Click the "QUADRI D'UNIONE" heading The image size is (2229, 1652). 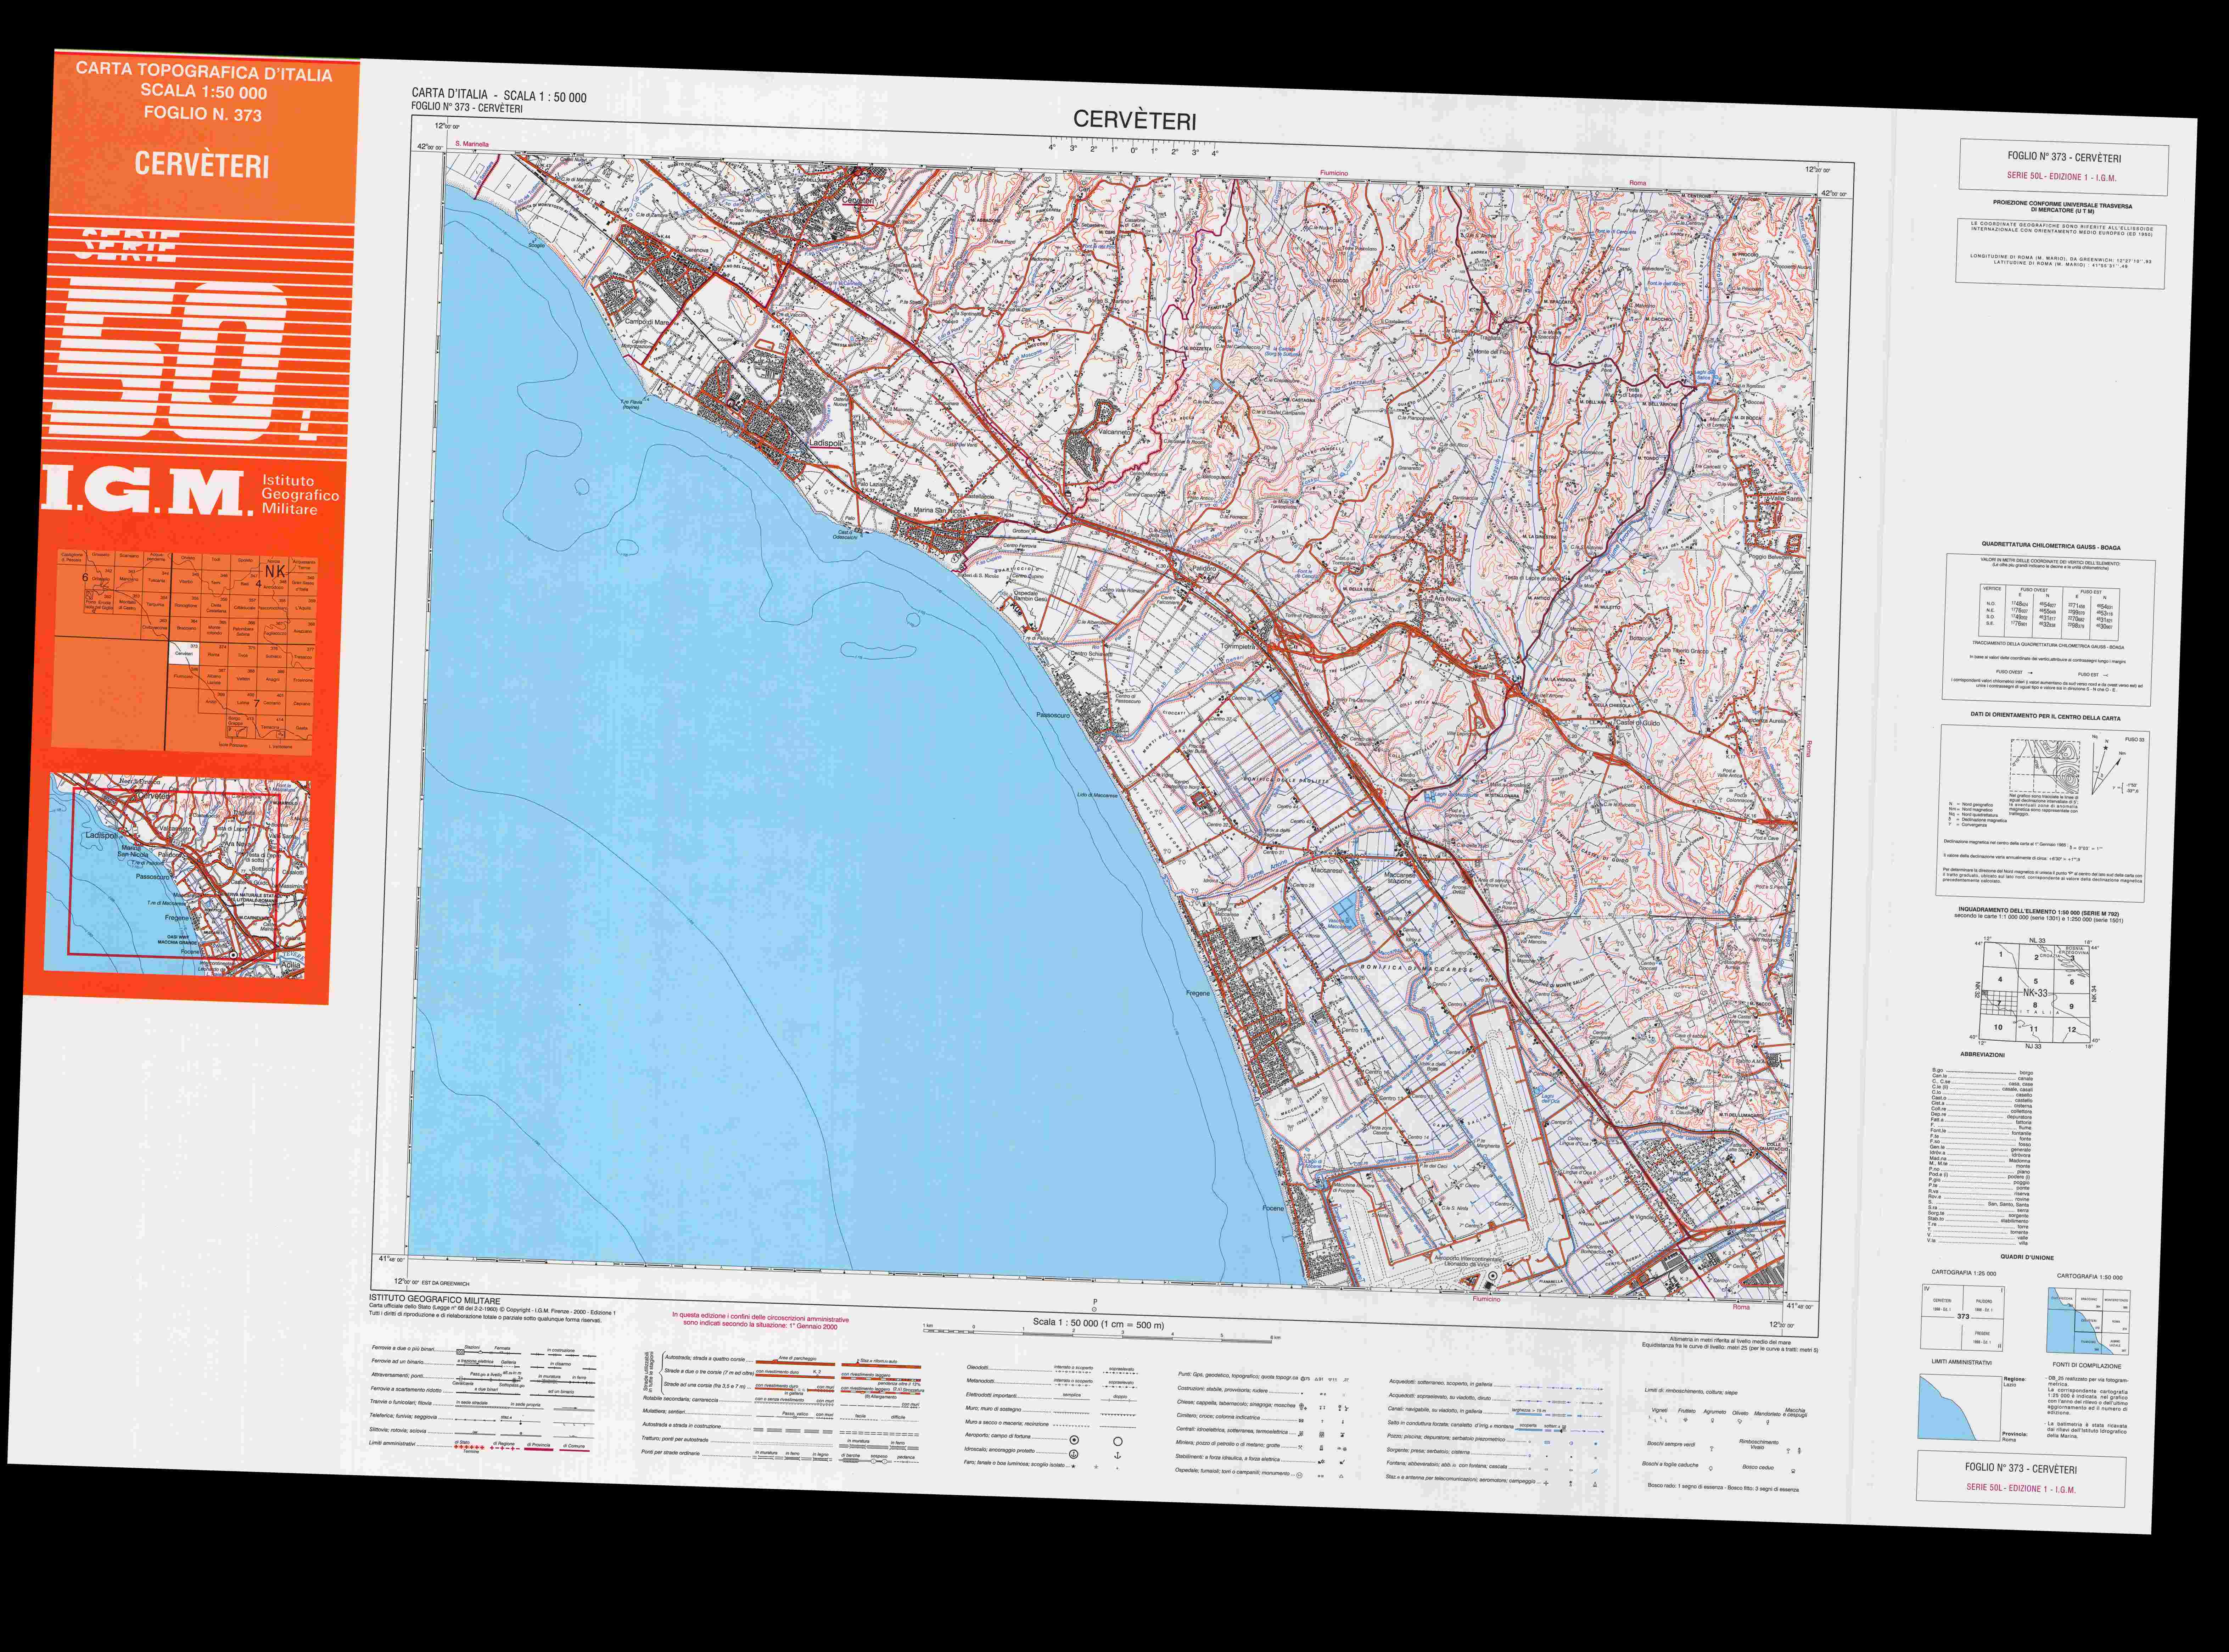(2027, 1257)
